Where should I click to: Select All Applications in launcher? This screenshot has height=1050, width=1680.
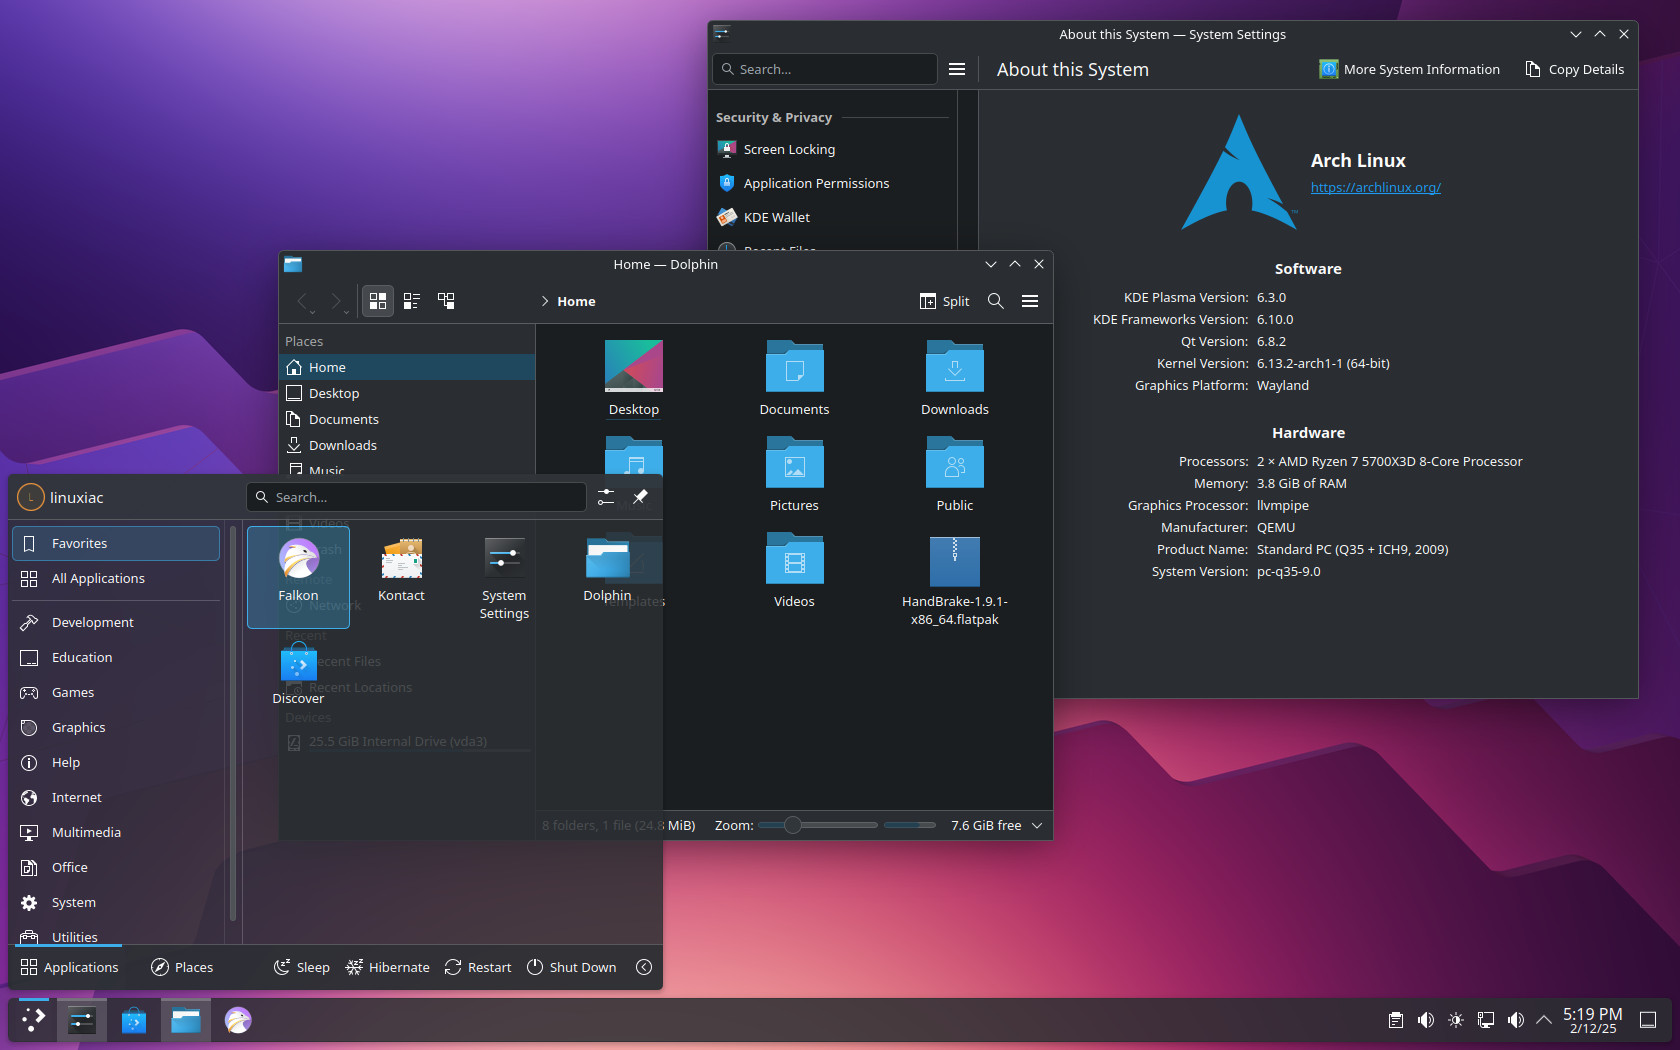pyautogui.click(x=116, y=578)
